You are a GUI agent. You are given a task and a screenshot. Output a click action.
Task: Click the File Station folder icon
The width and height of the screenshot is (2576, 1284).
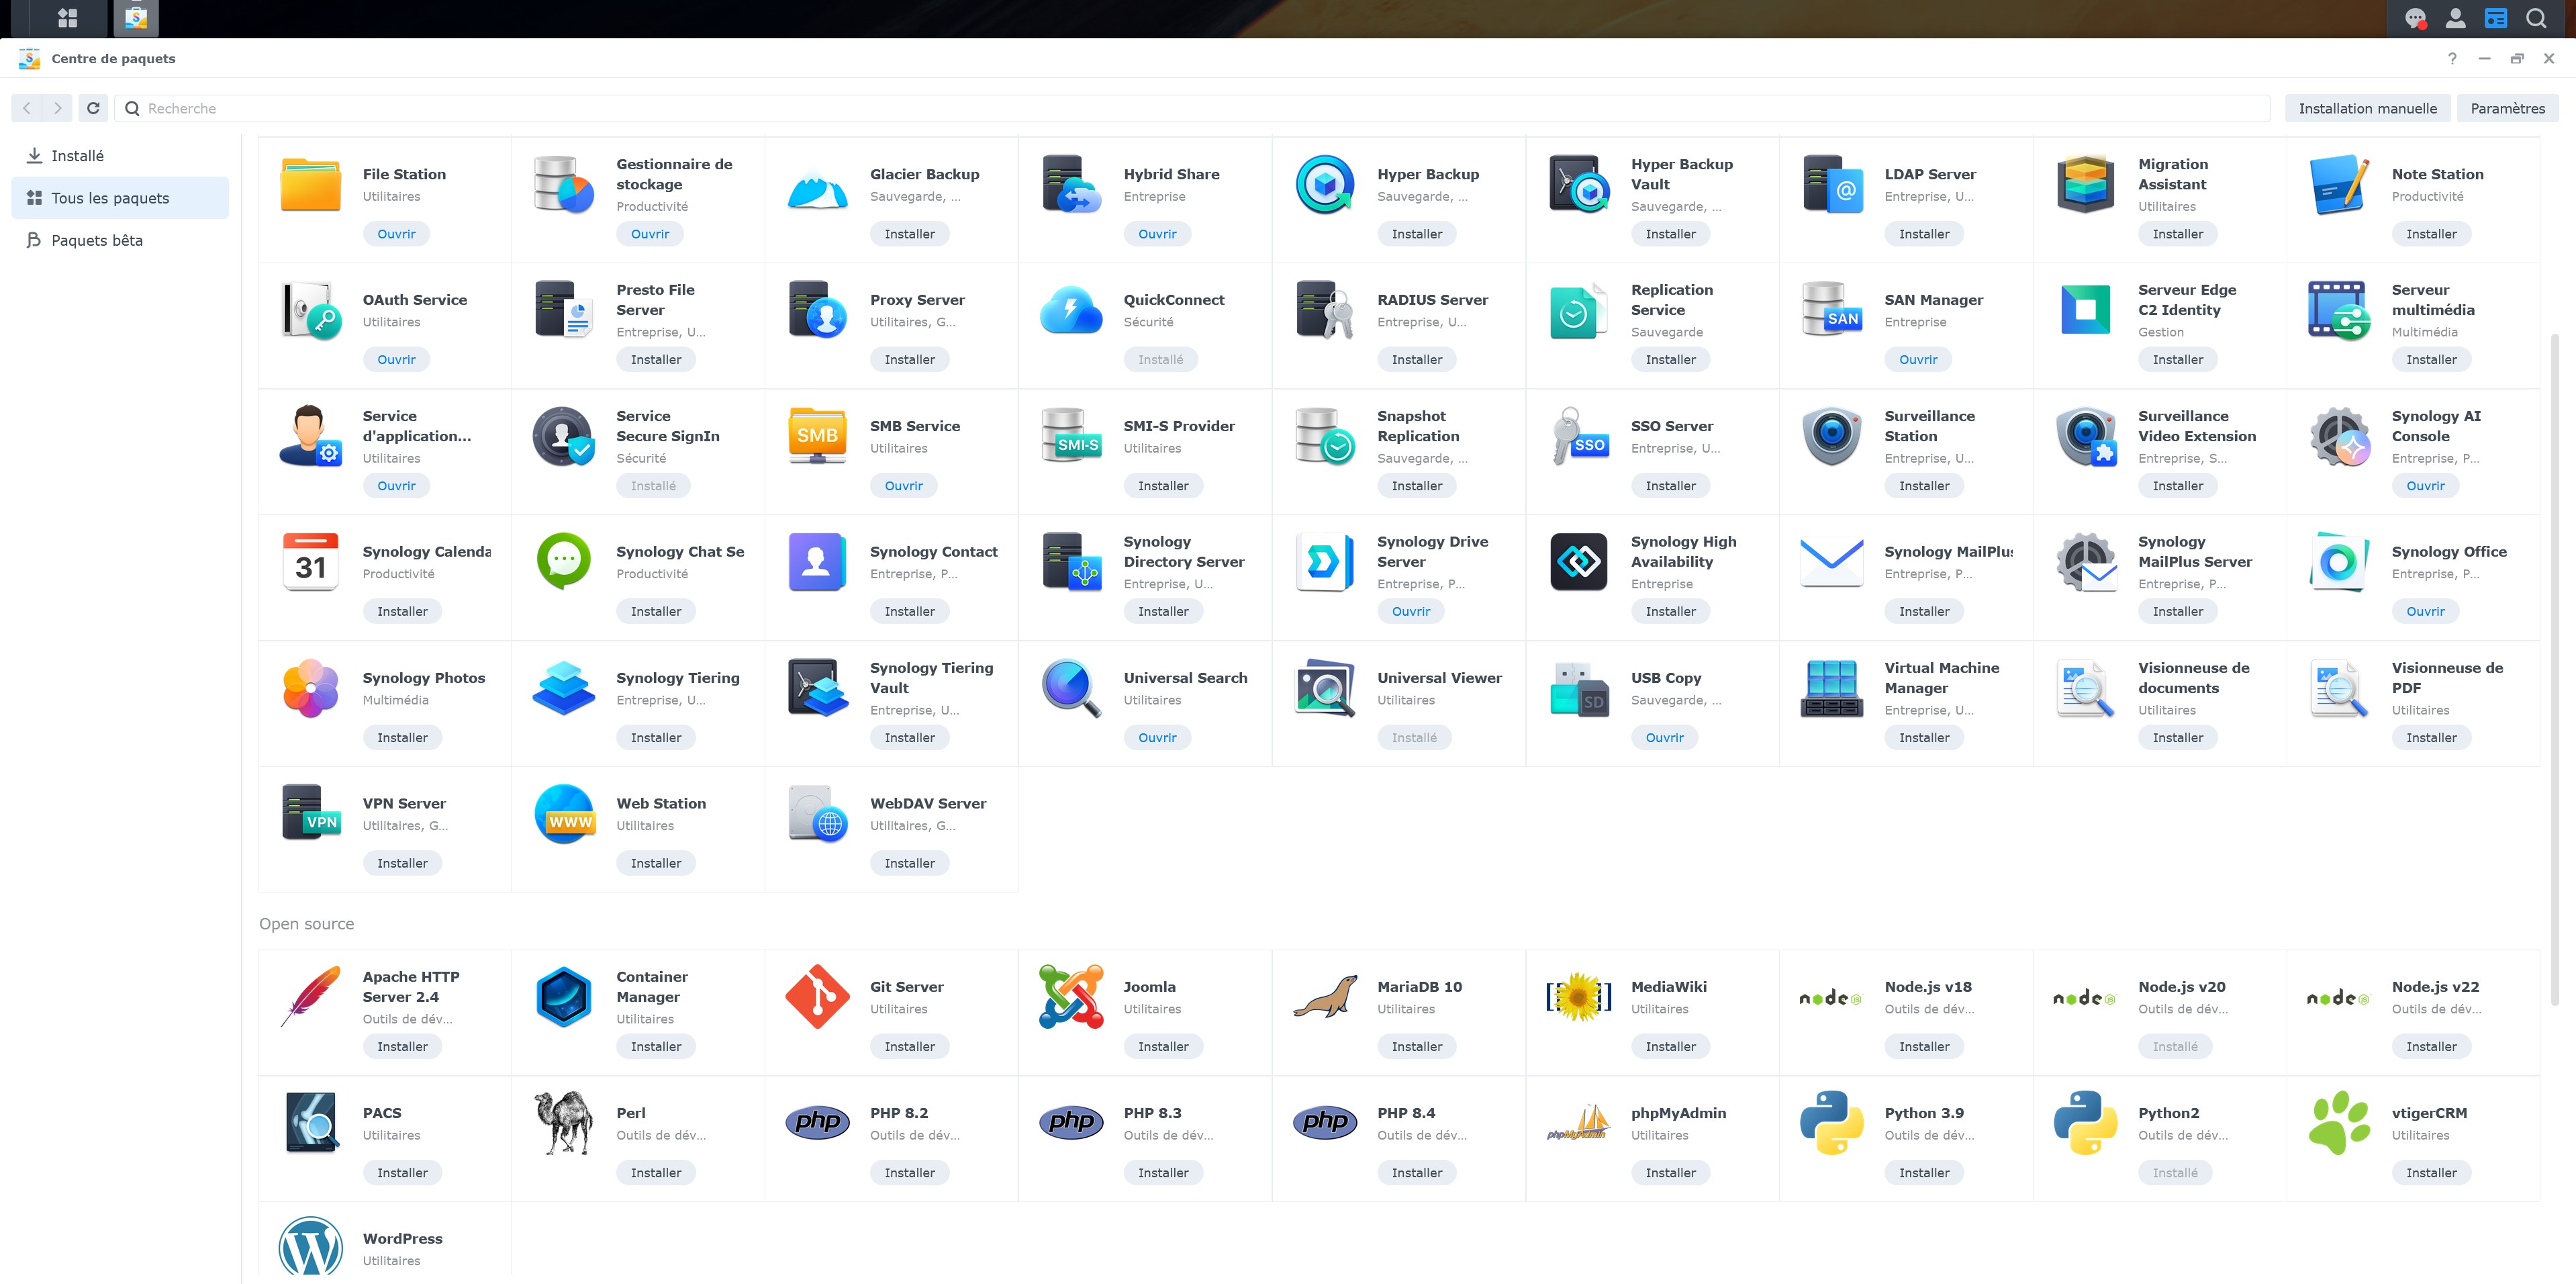[x=311, y=184]
